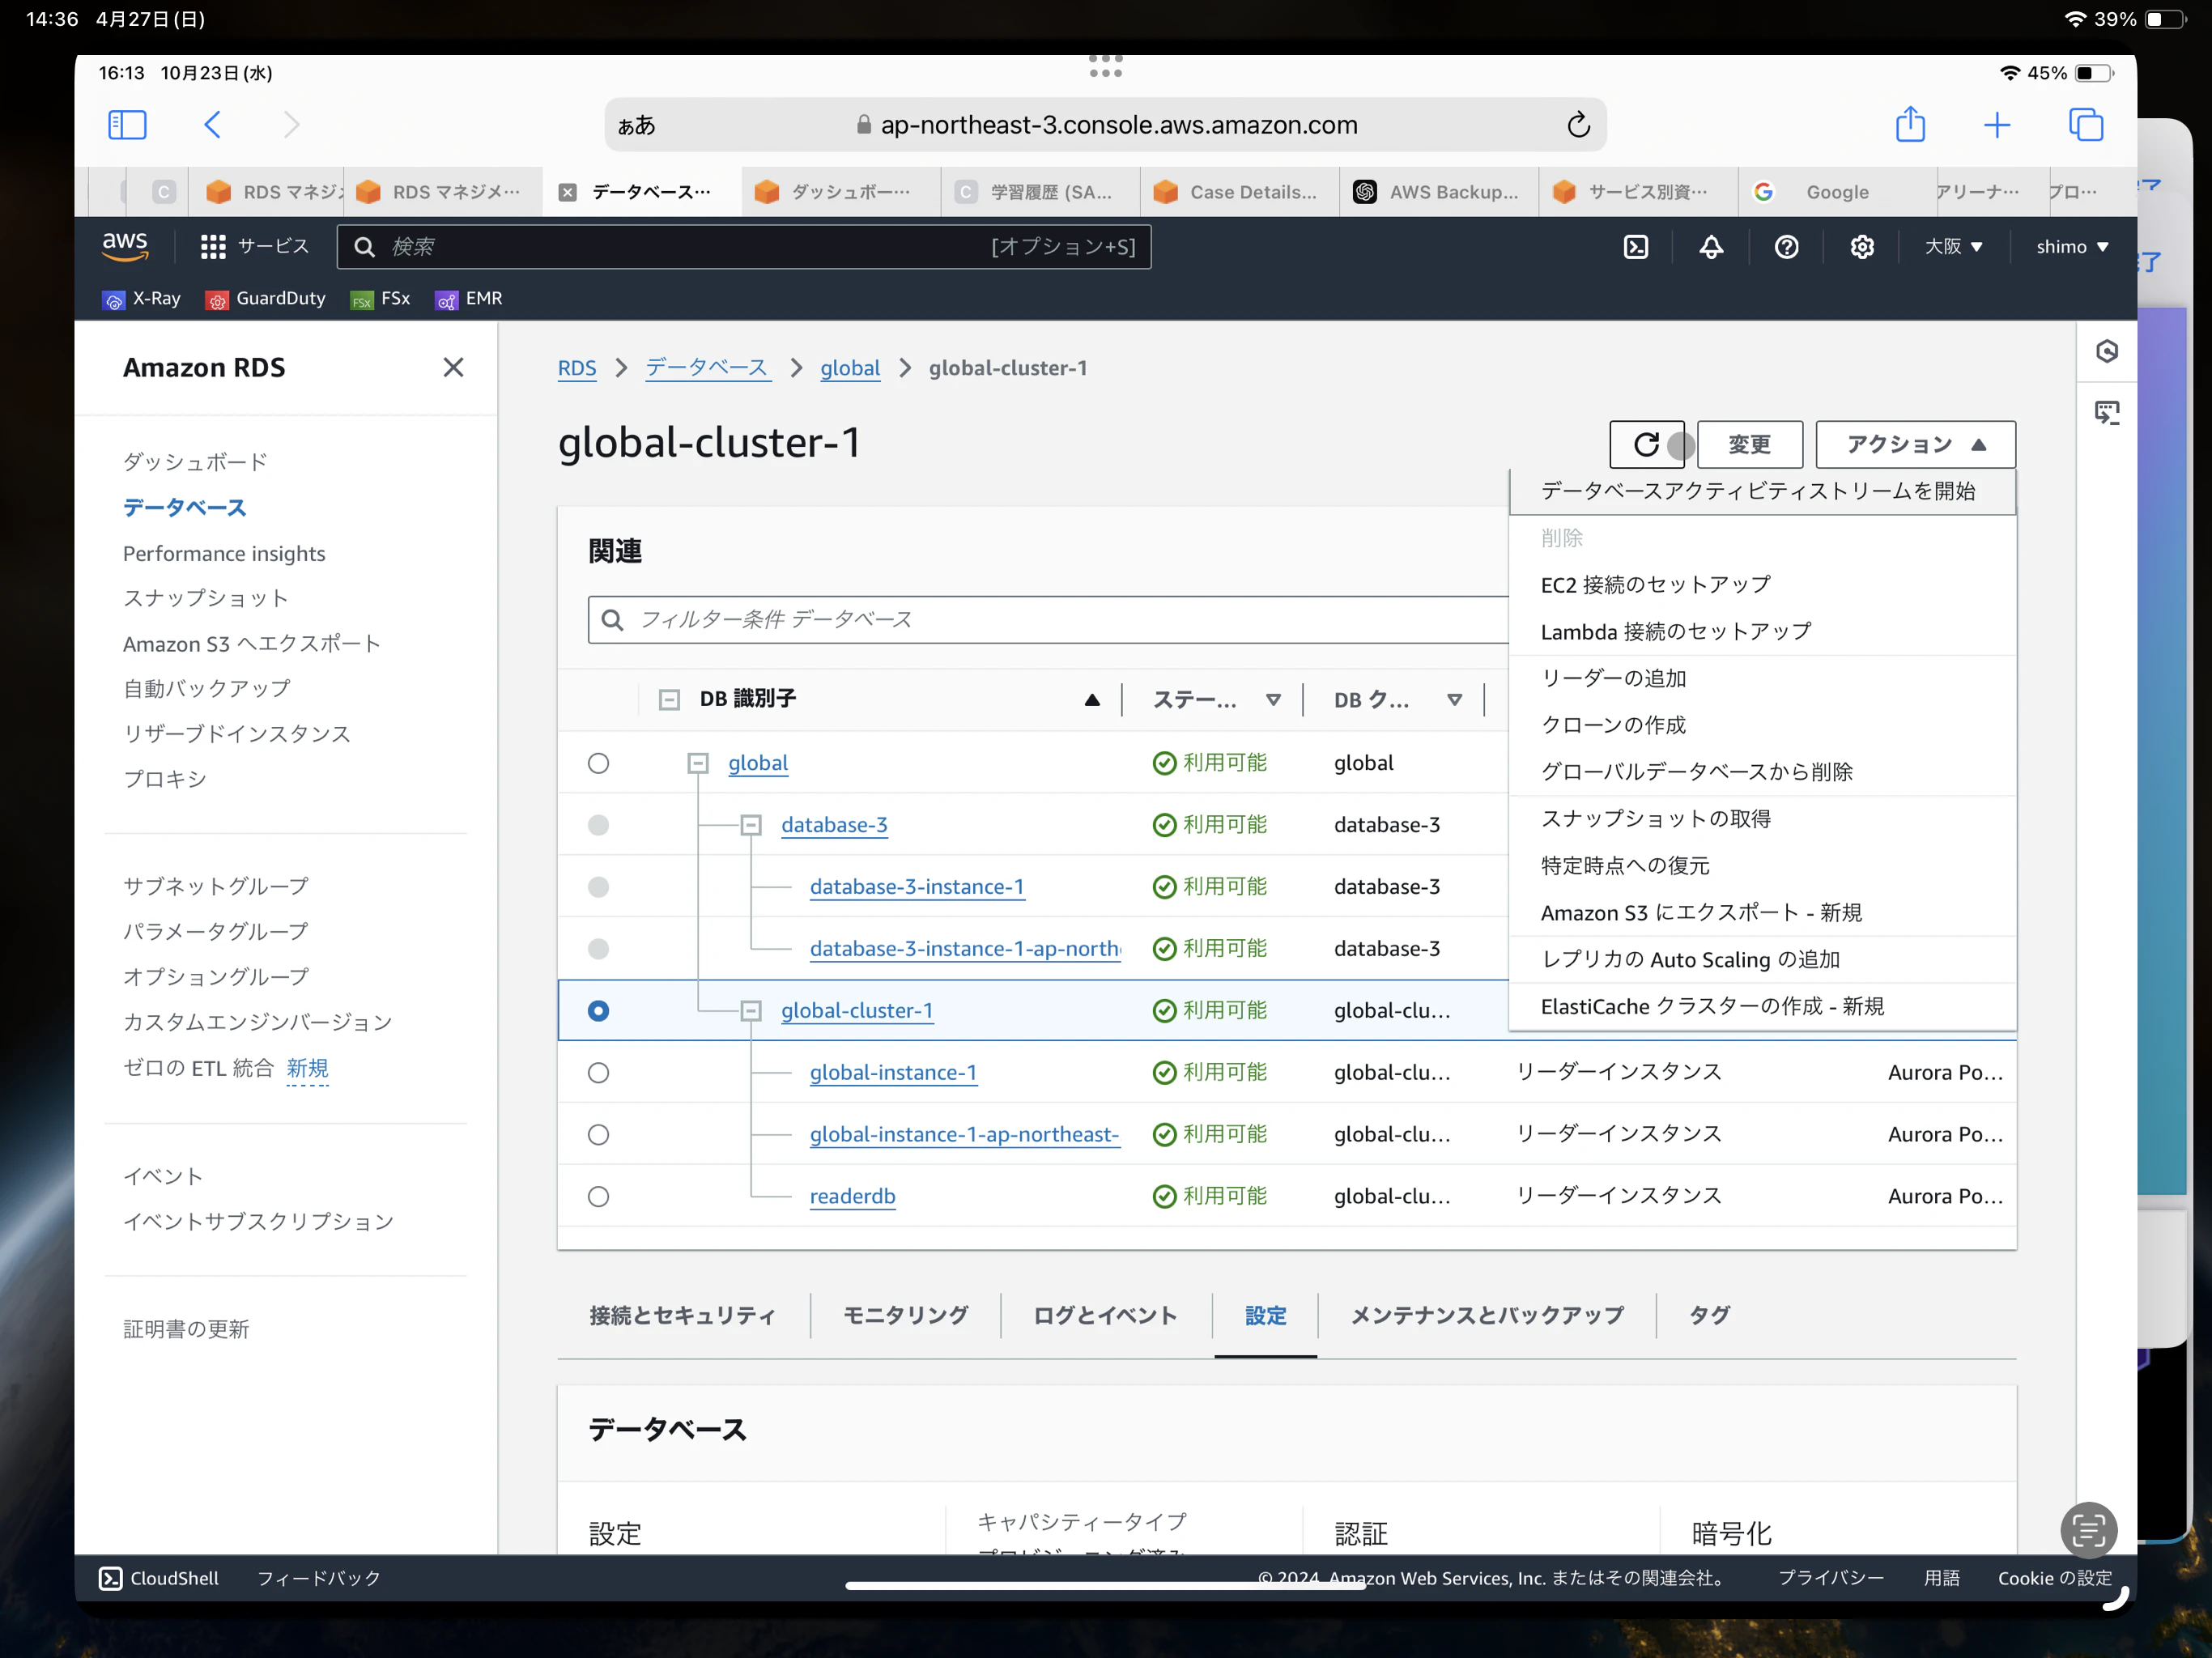
Task: Open settings gear icon
Action: pos(1861,247)
